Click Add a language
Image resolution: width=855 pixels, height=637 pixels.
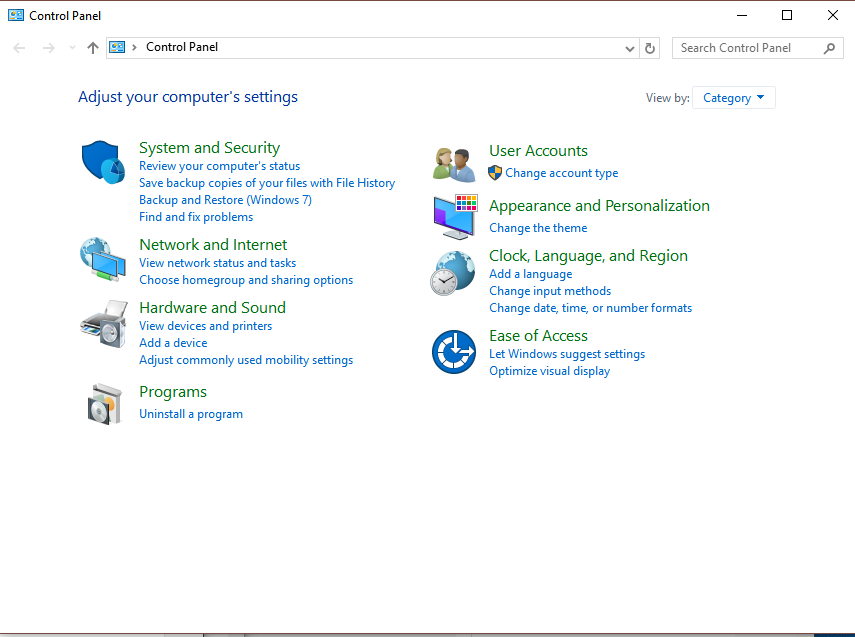coord(531,274)
